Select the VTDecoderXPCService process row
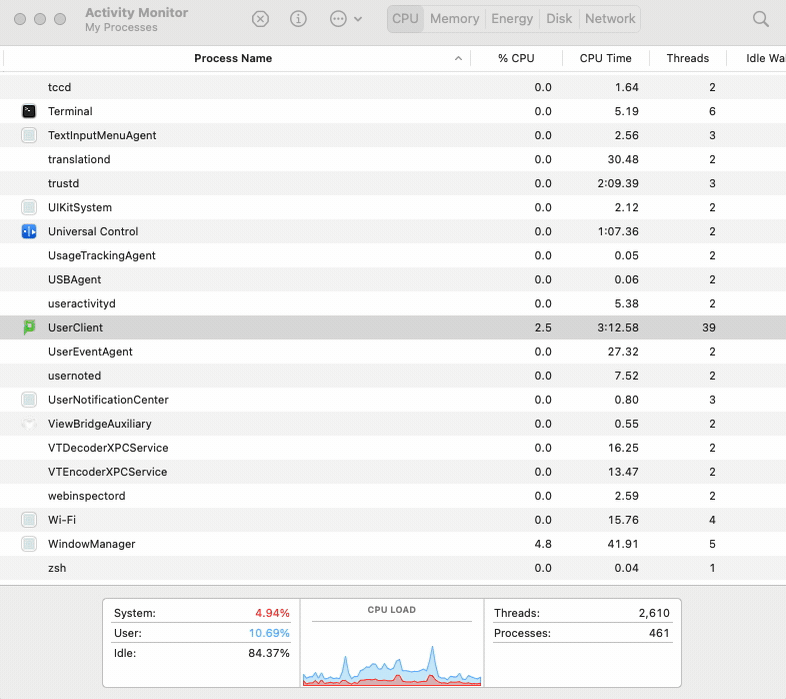This screenshot has height=699, width=786. pyautogui.click(x=393, y=448)
